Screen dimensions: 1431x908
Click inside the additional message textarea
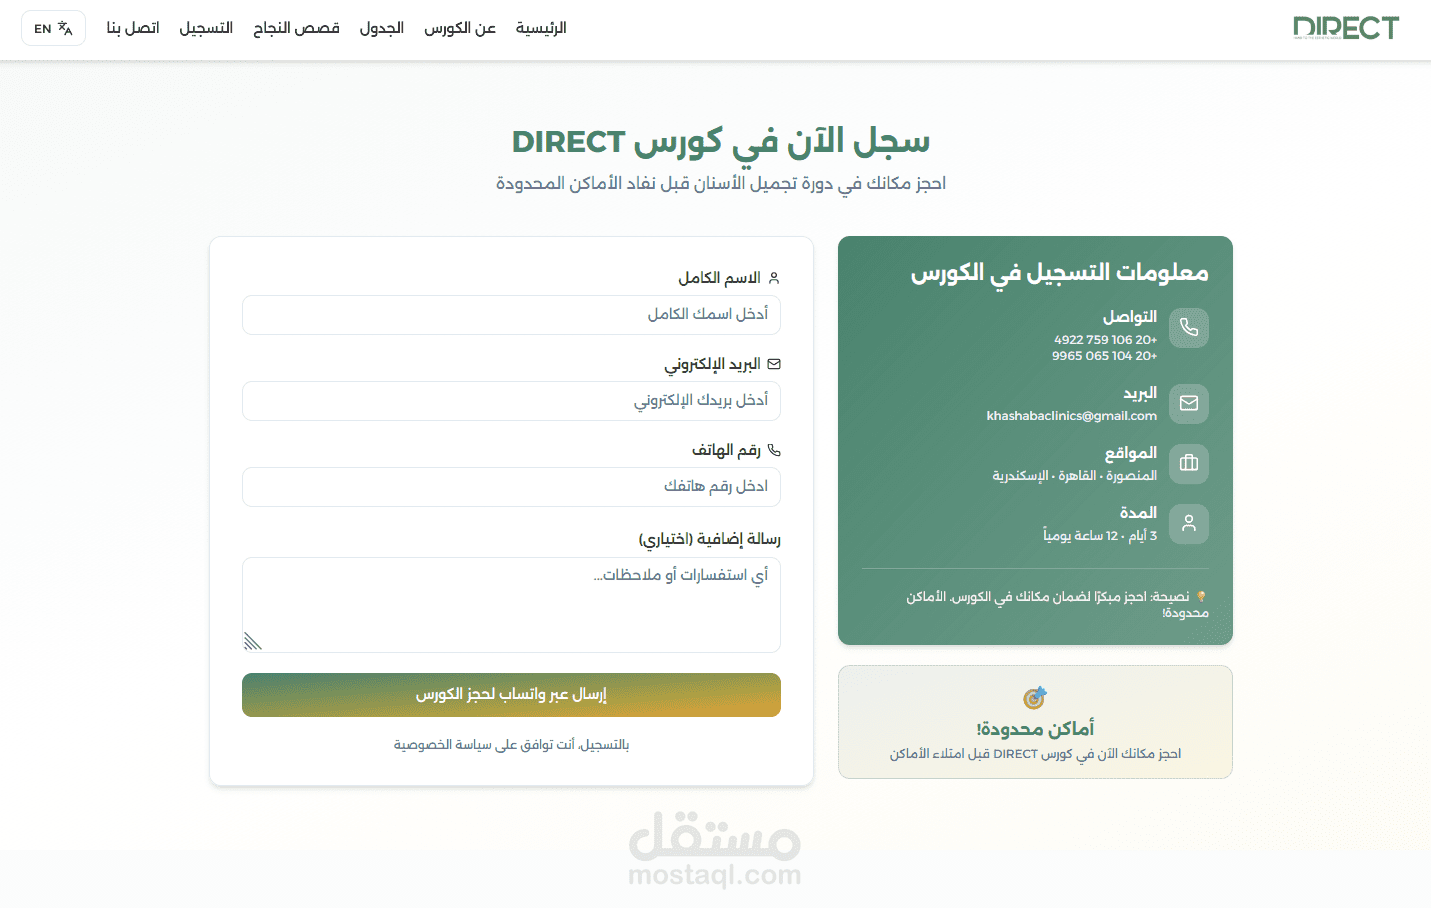point(511,605)
